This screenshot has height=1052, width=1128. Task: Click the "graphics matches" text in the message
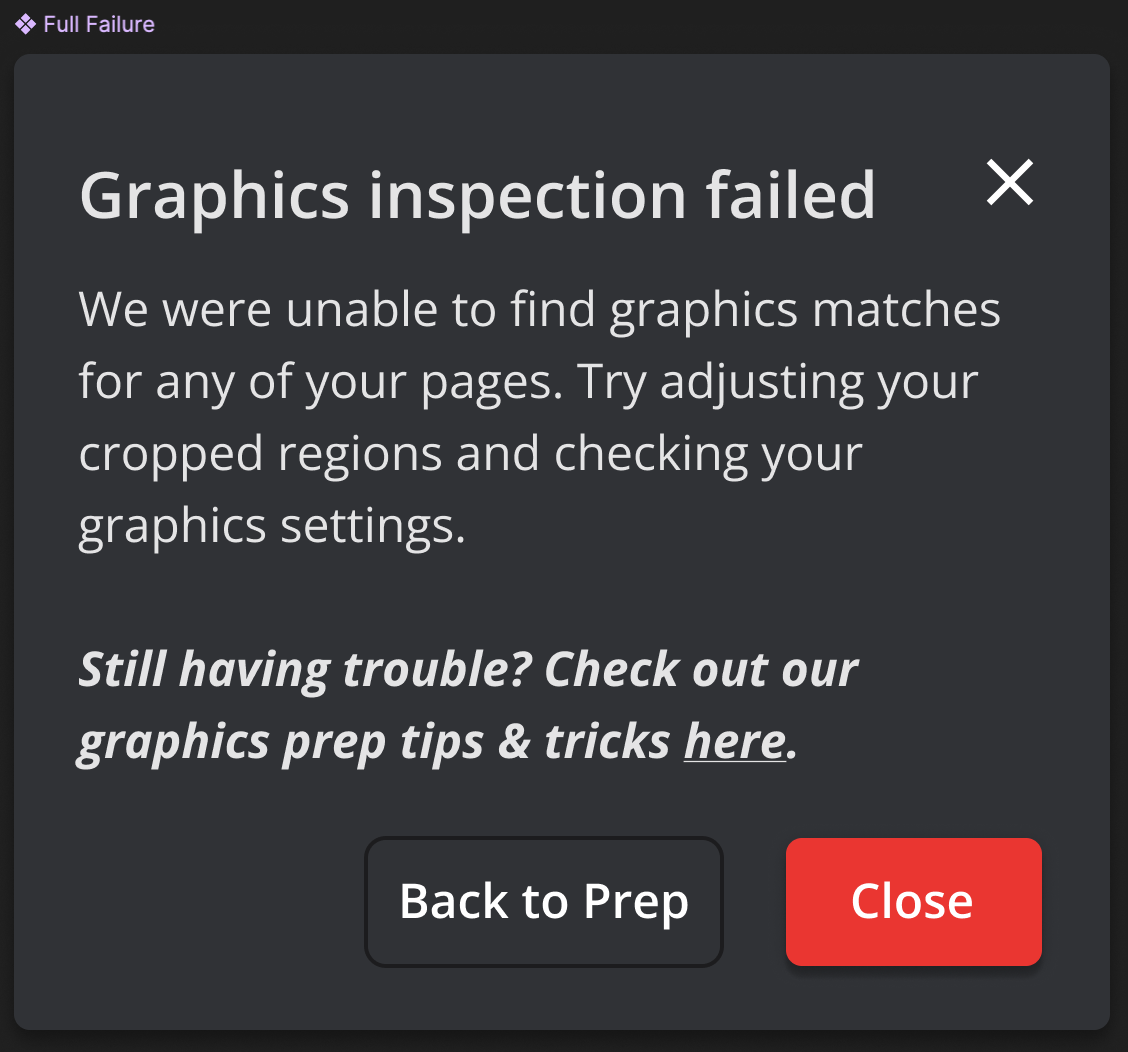click(x=805, y=310)
